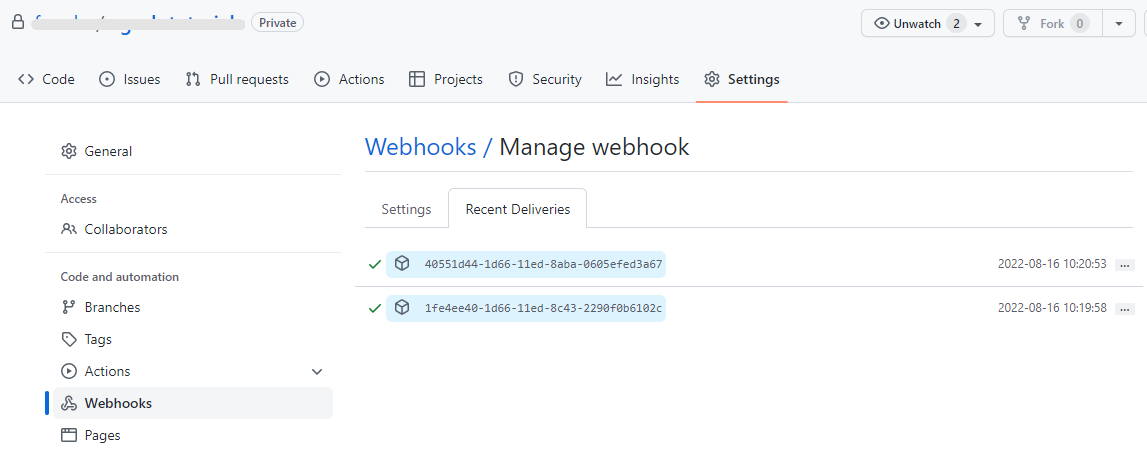This screenshot has width=1147, height=455.
Task: Select Webhooks in the sidebar
Action: [x=193, y=403]
